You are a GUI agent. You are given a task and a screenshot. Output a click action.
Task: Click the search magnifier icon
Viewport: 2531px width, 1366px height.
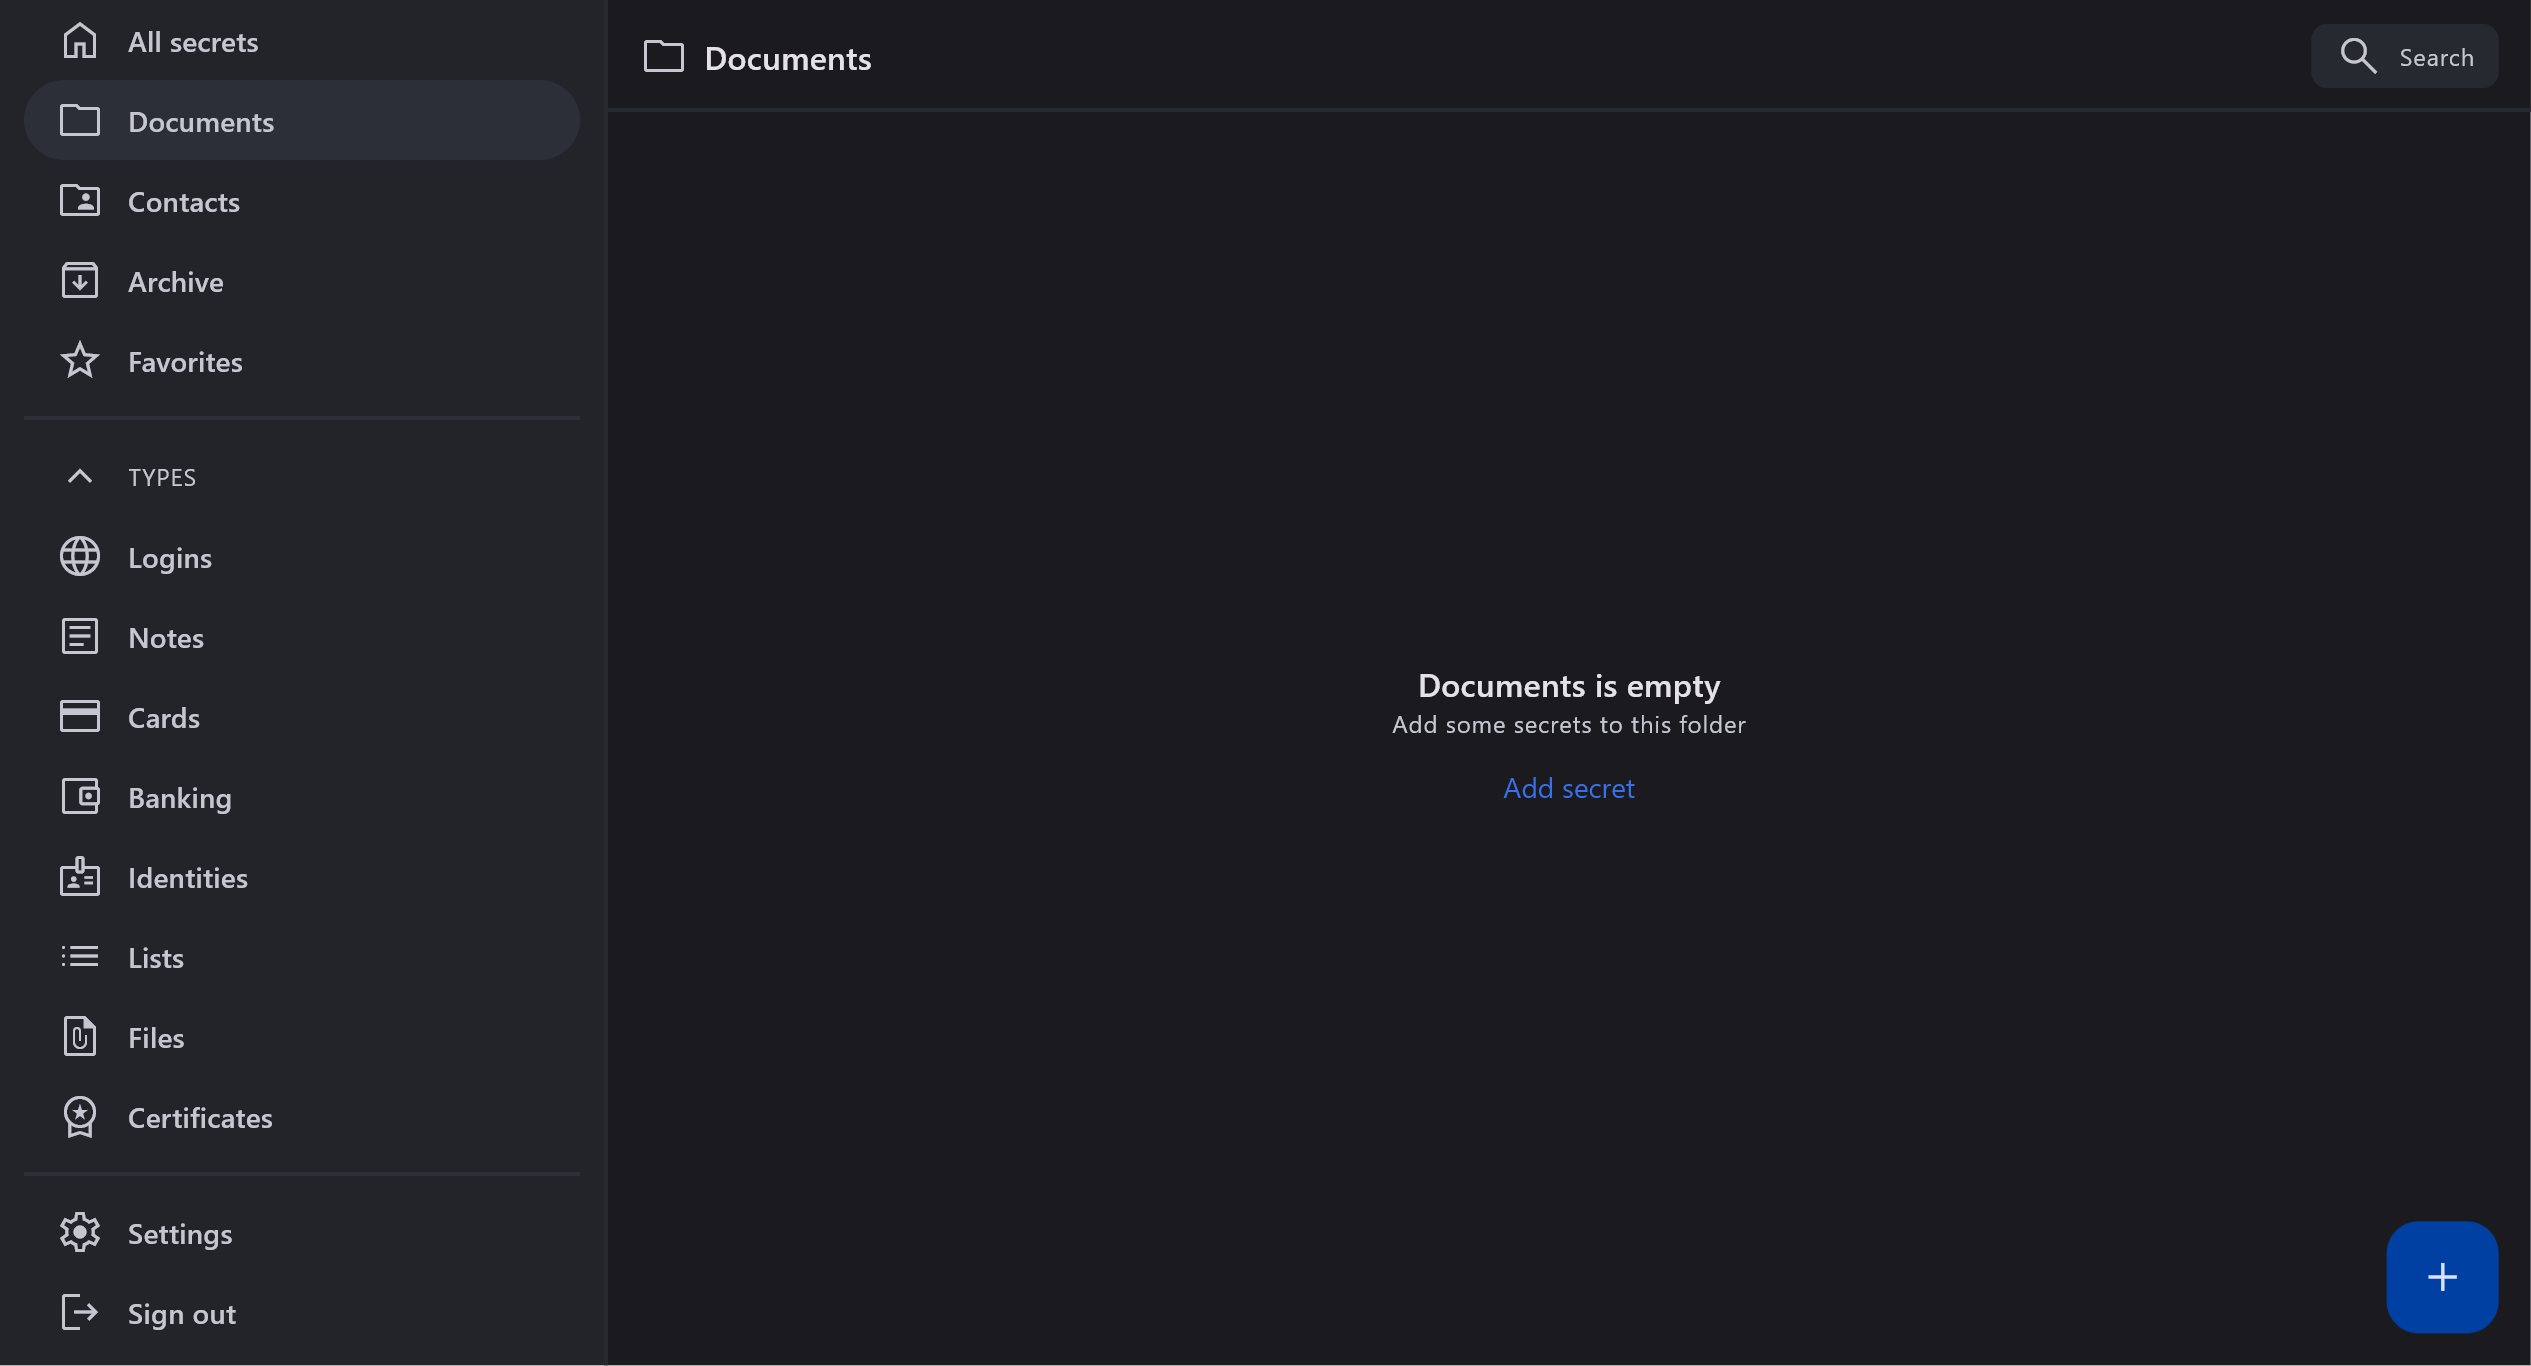coord(2357,56)
